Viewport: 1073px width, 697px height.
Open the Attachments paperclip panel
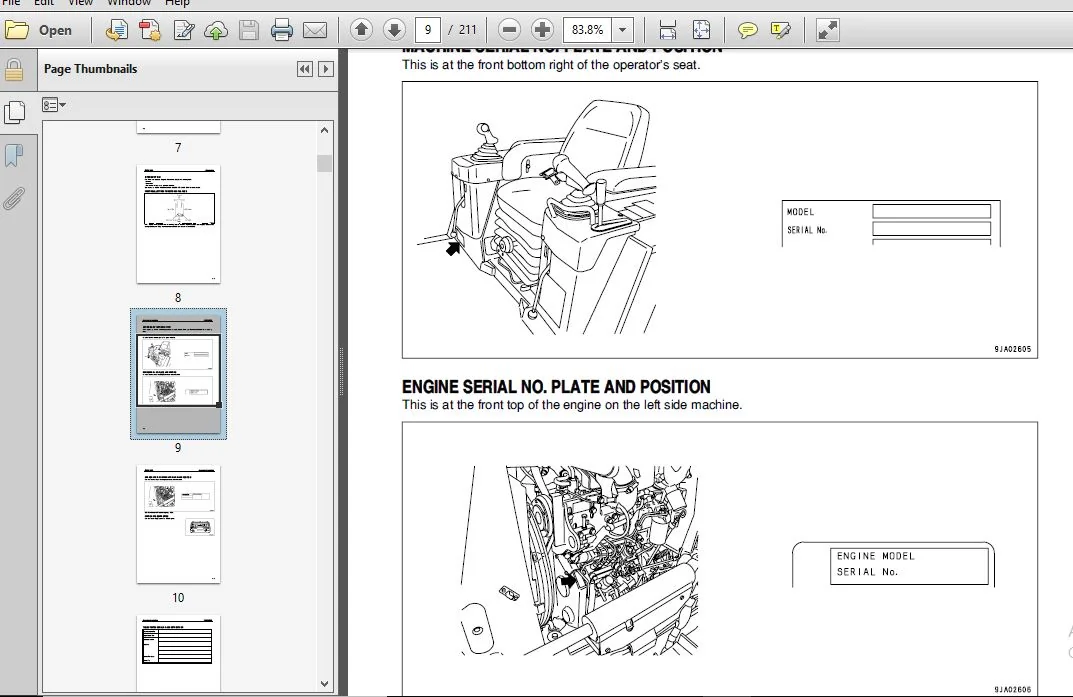[14, 198]
